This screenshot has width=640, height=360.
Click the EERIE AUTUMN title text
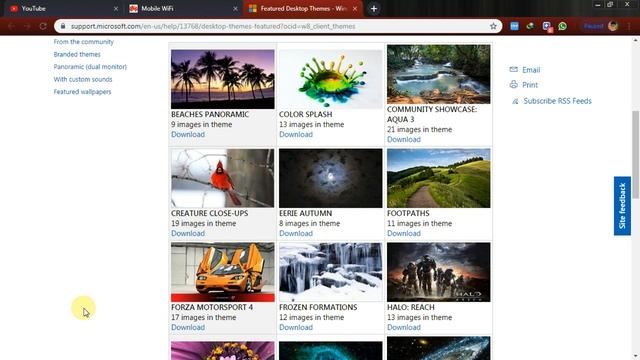tap(305, 213)
